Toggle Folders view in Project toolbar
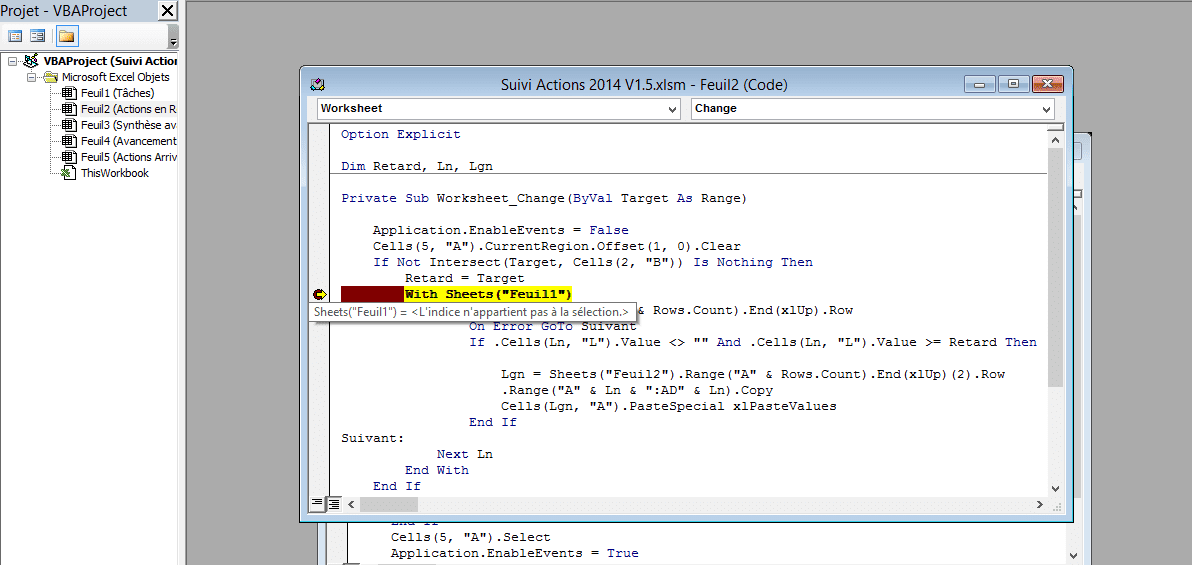The height and width of the screenshot is (565, 1192). [x=66, y=36]
